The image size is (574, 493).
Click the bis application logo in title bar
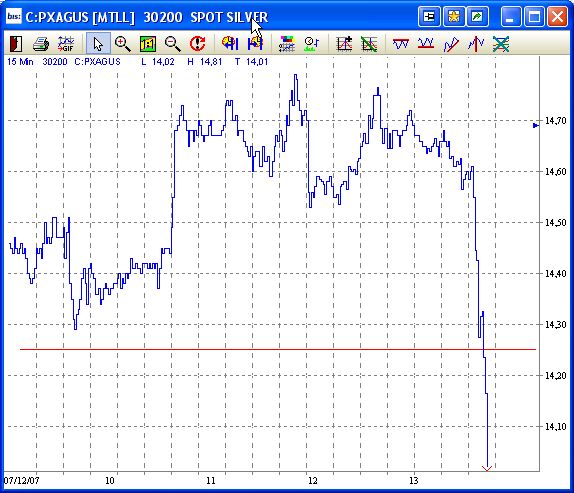(x=14, y=16)
